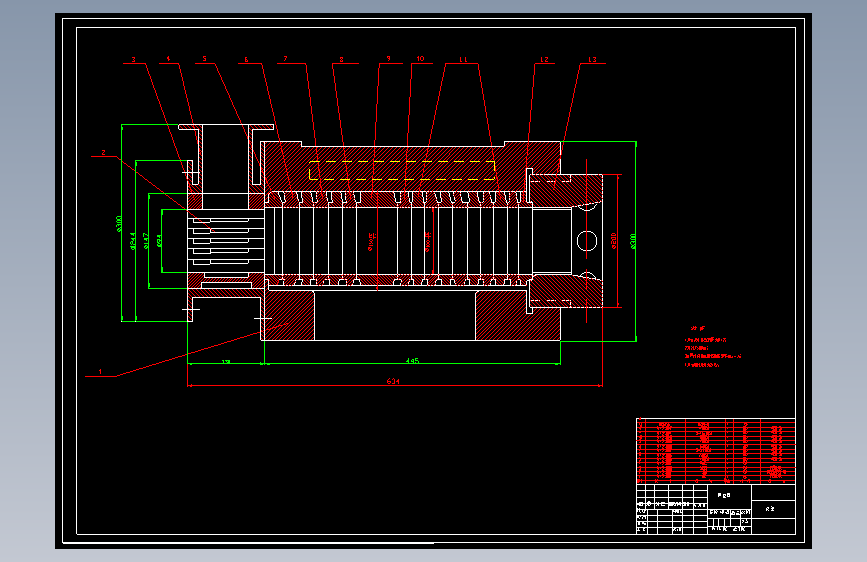
Task: Click part callout number 7
Action: (285, 59)
